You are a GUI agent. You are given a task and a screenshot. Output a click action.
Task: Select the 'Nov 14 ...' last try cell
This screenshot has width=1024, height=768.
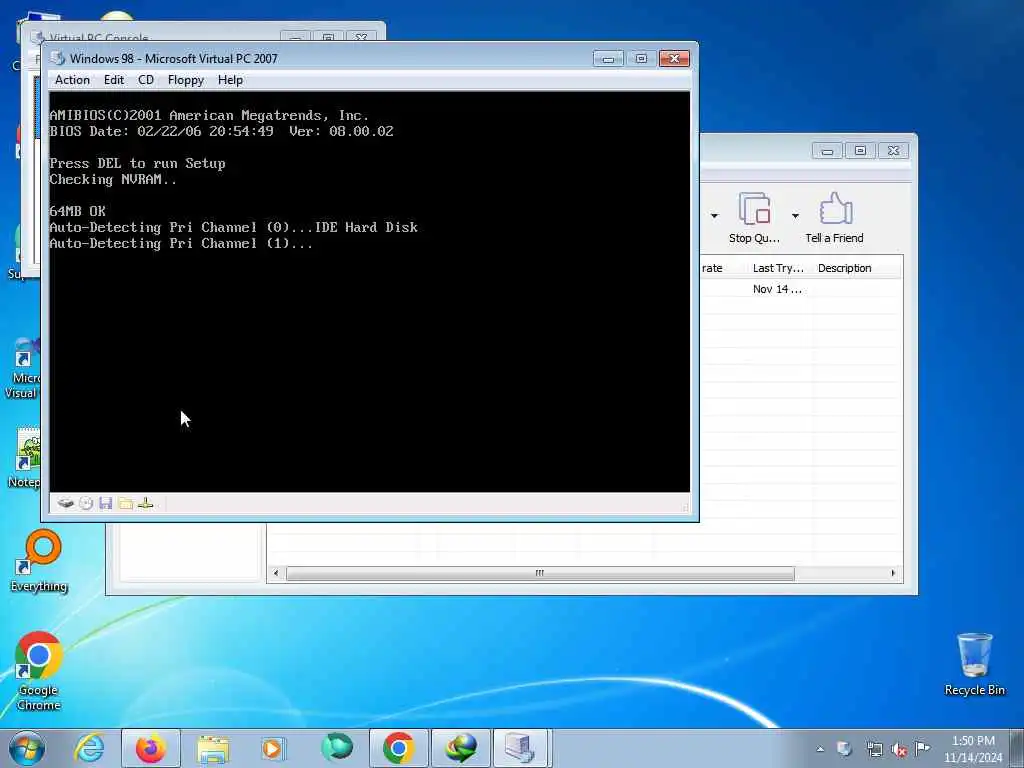click(x=777, y=289)
